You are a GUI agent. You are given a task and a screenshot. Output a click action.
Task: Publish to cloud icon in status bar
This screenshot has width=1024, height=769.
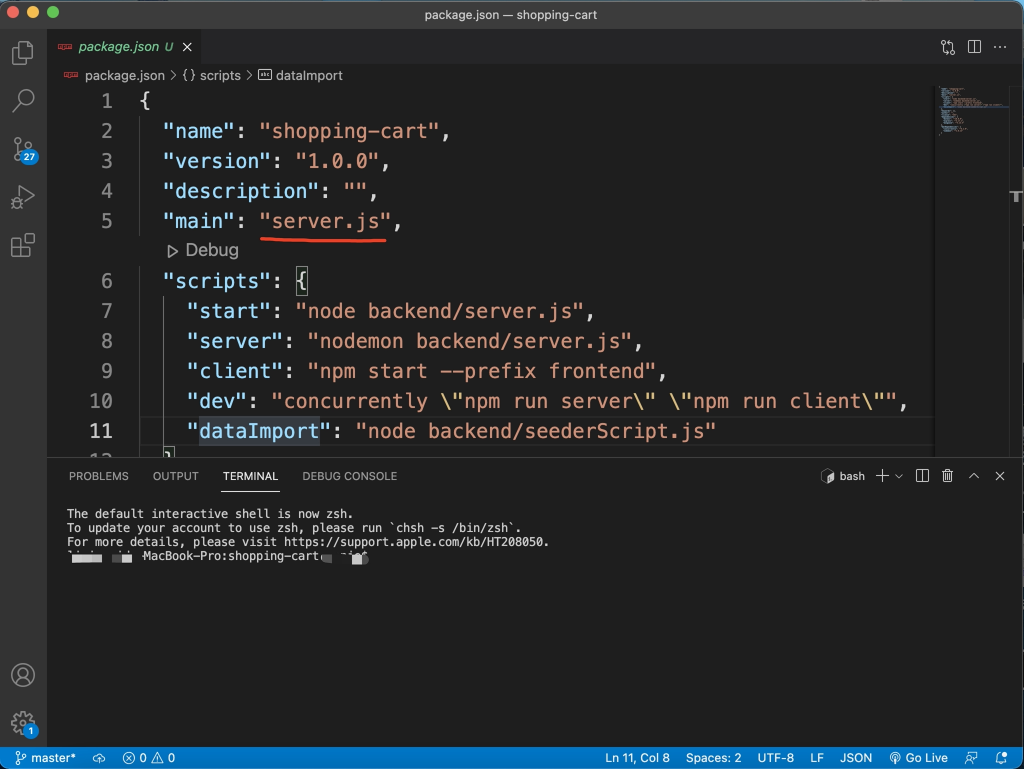pyautogui.click(x=99, y=758)
